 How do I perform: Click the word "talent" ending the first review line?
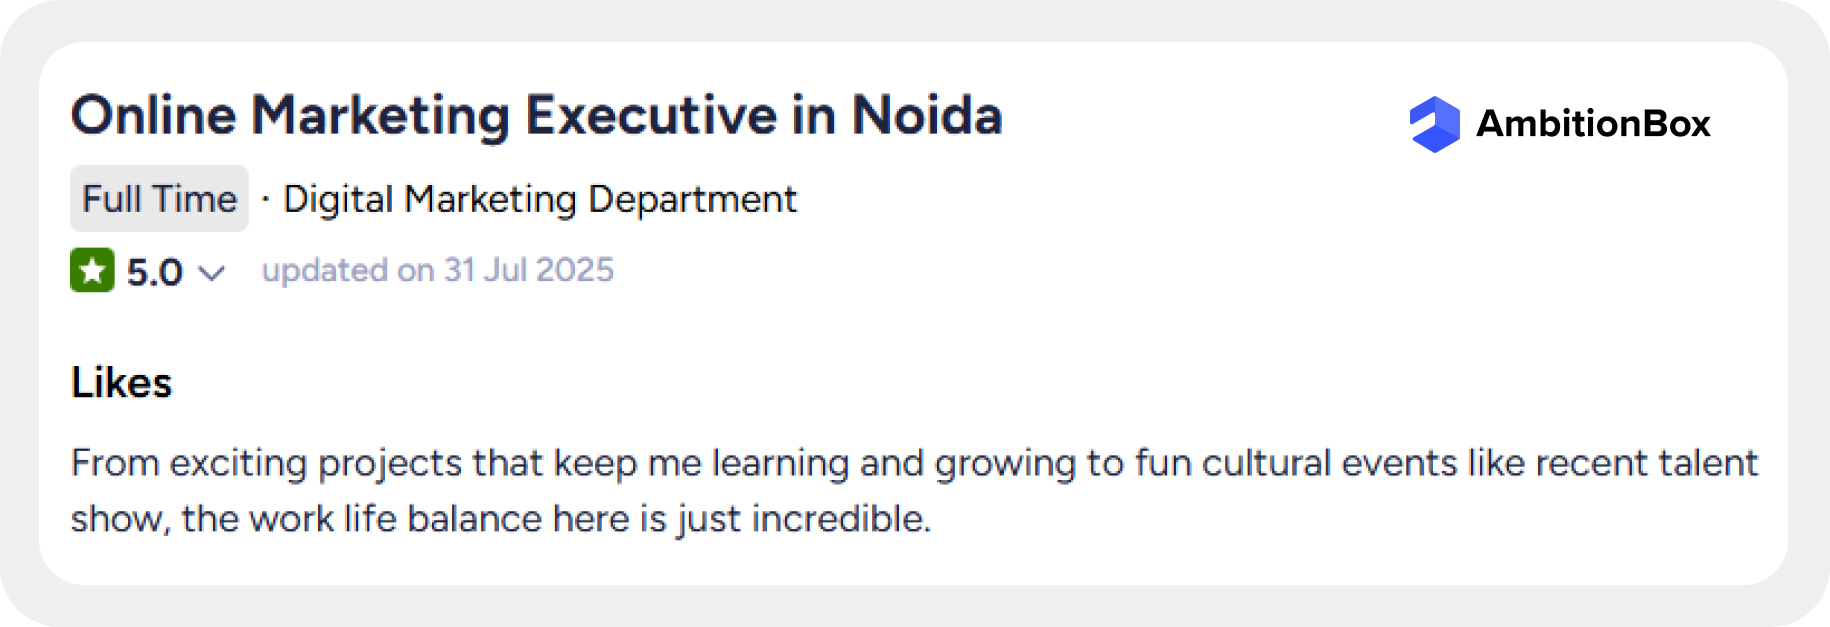[x=1707, y=463]
